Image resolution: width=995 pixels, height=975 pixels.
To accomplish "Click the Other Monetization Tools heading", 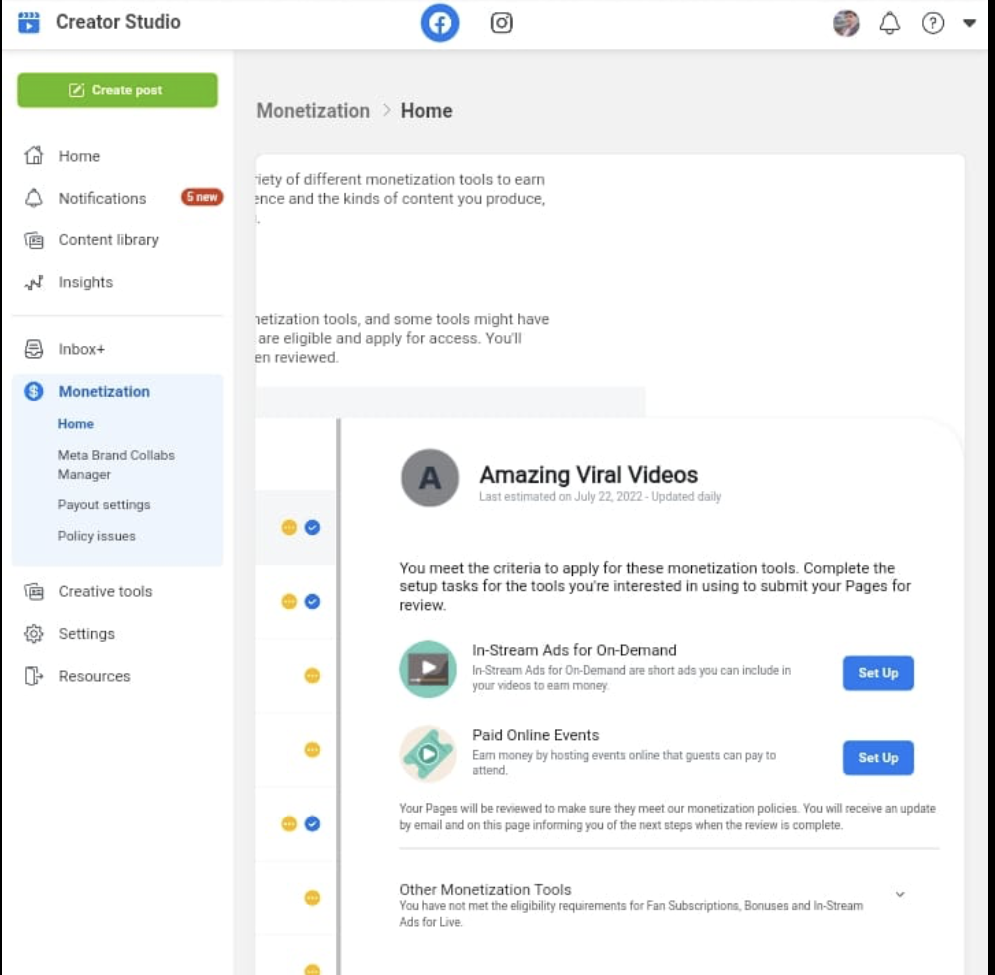I will click(485, 889).
